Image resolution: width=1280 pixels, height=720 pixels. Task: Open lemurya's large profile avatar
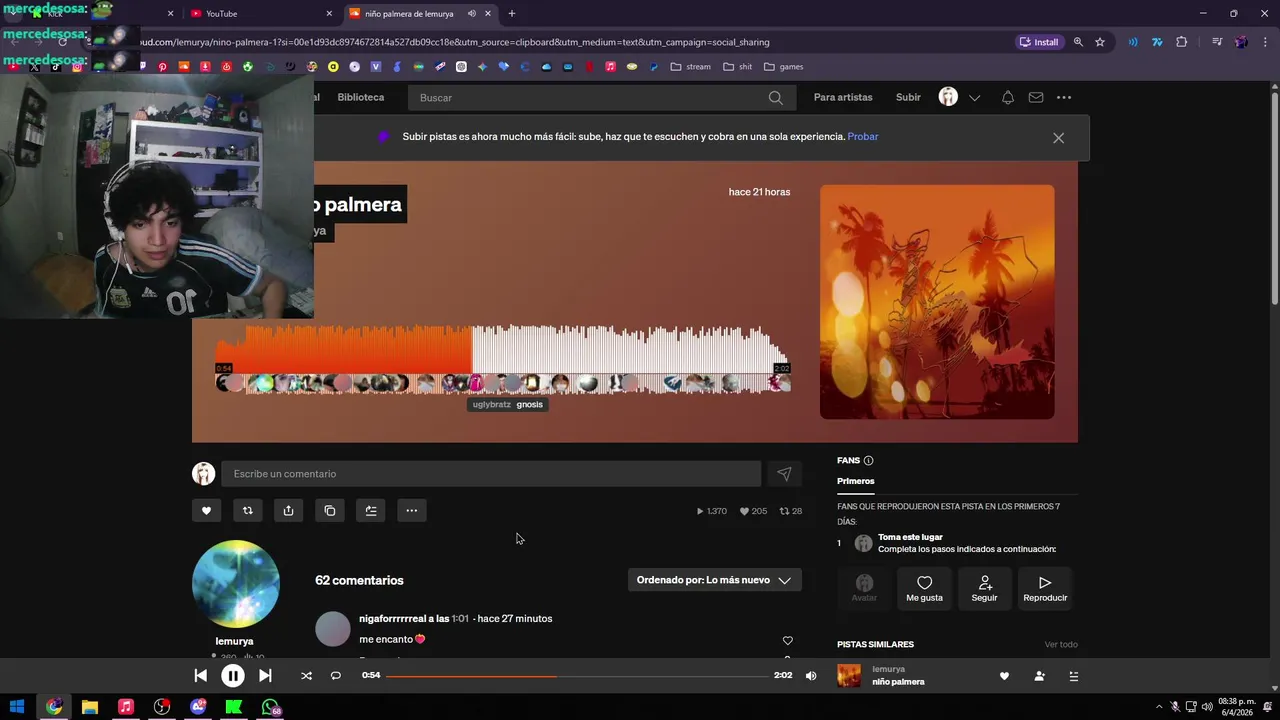[235, 584]
